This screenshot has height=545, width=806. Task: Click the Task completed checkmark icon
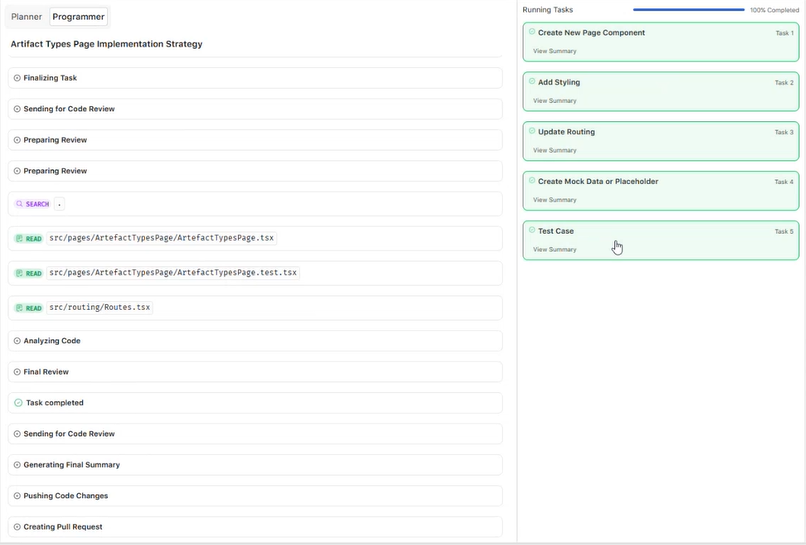point(19,403)
